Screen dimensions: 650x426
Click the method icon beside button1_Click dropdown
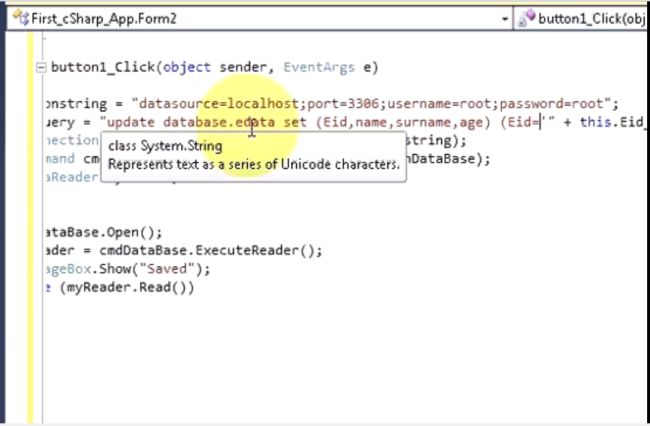coord(526,18)
